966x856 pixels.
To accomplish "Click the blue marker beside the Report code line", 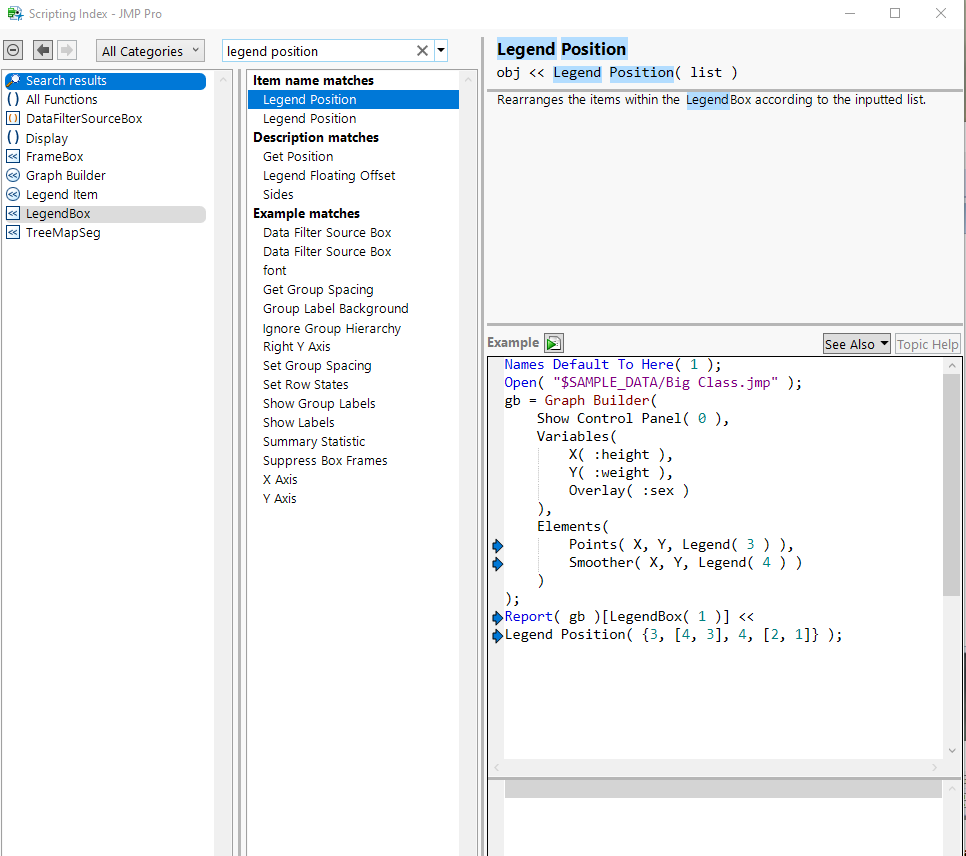I will click(x=497, y=618).
